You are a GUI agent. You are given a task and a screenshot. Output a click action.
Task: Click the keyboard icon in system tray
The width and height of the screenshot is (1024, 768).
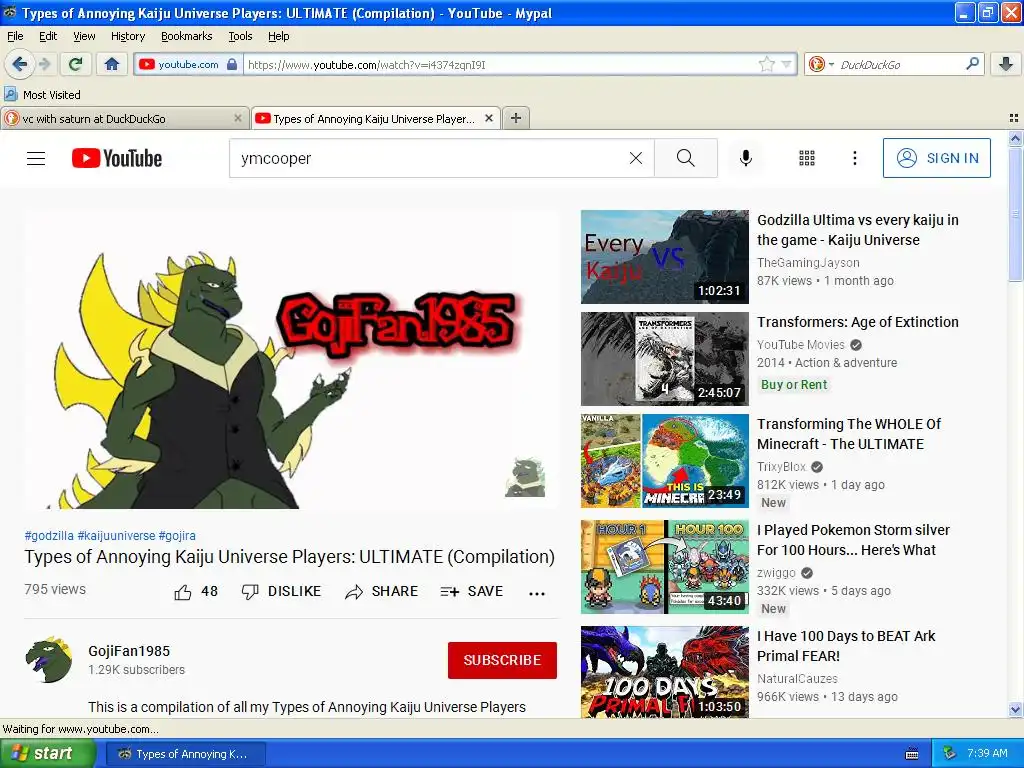912,754
